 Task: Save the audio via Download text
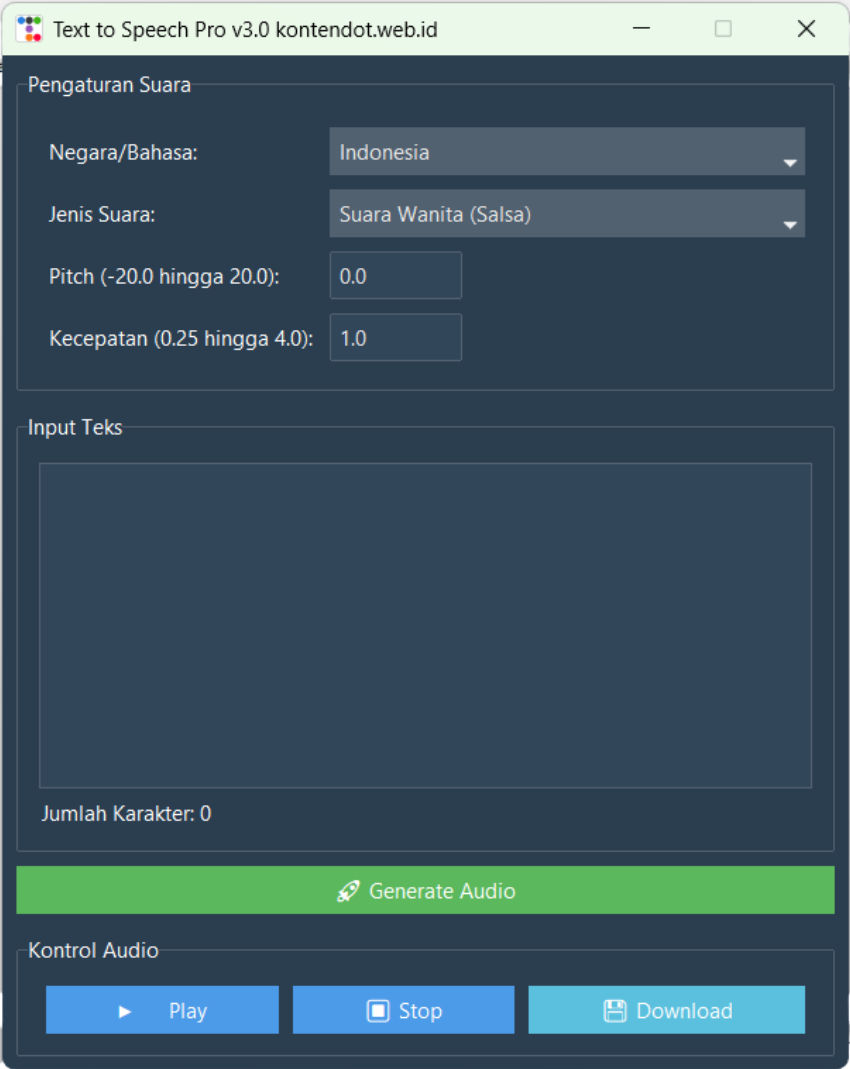click(684, 1011)
